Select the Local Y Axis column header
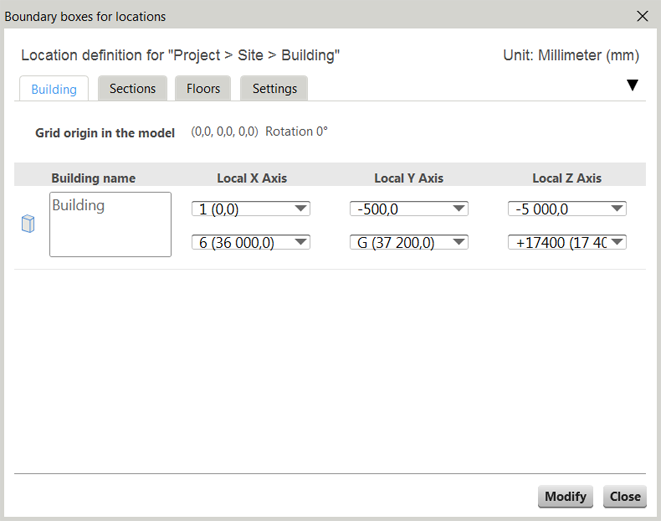 [409, 178]
